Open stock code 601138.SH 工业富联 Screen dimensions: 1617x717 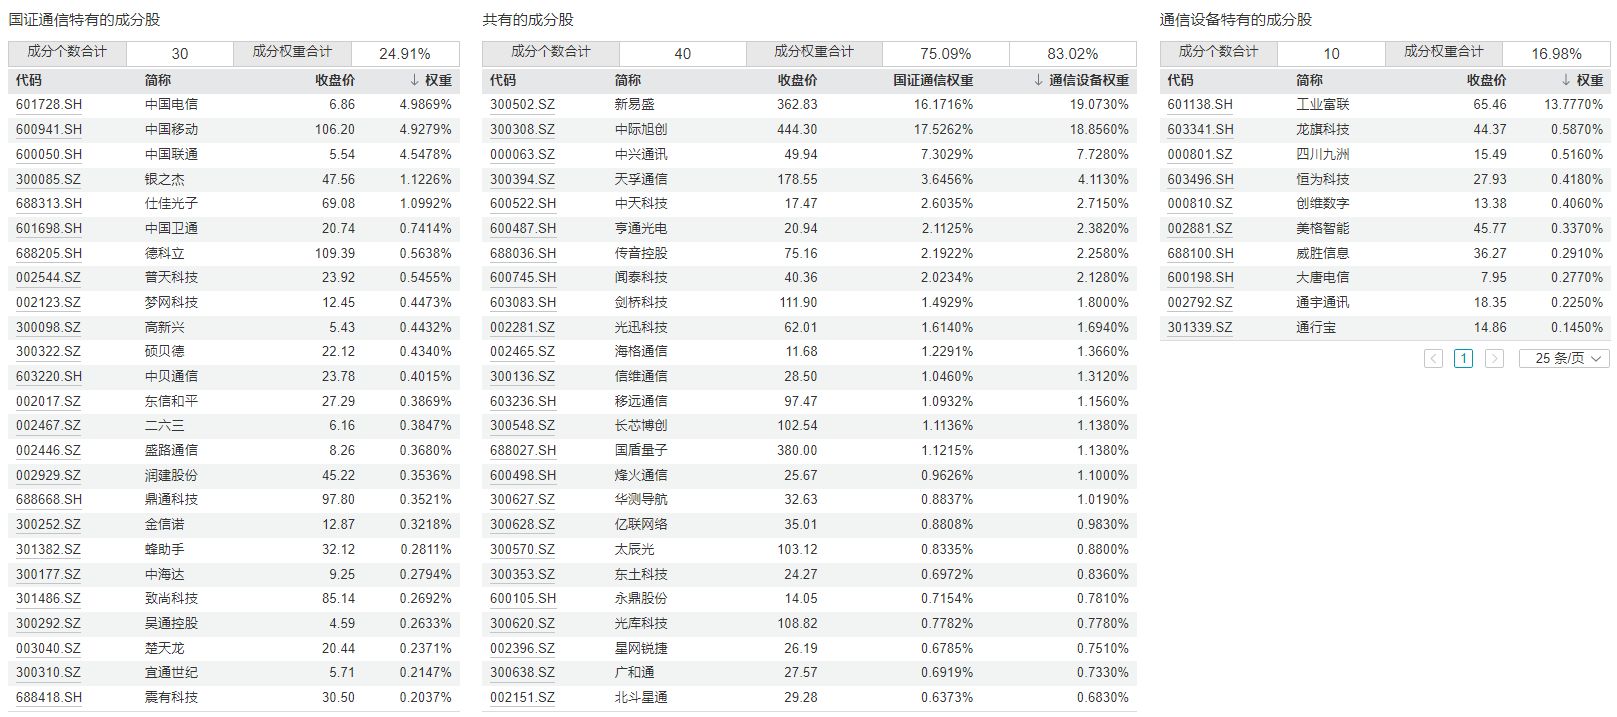pos(1200,104)
